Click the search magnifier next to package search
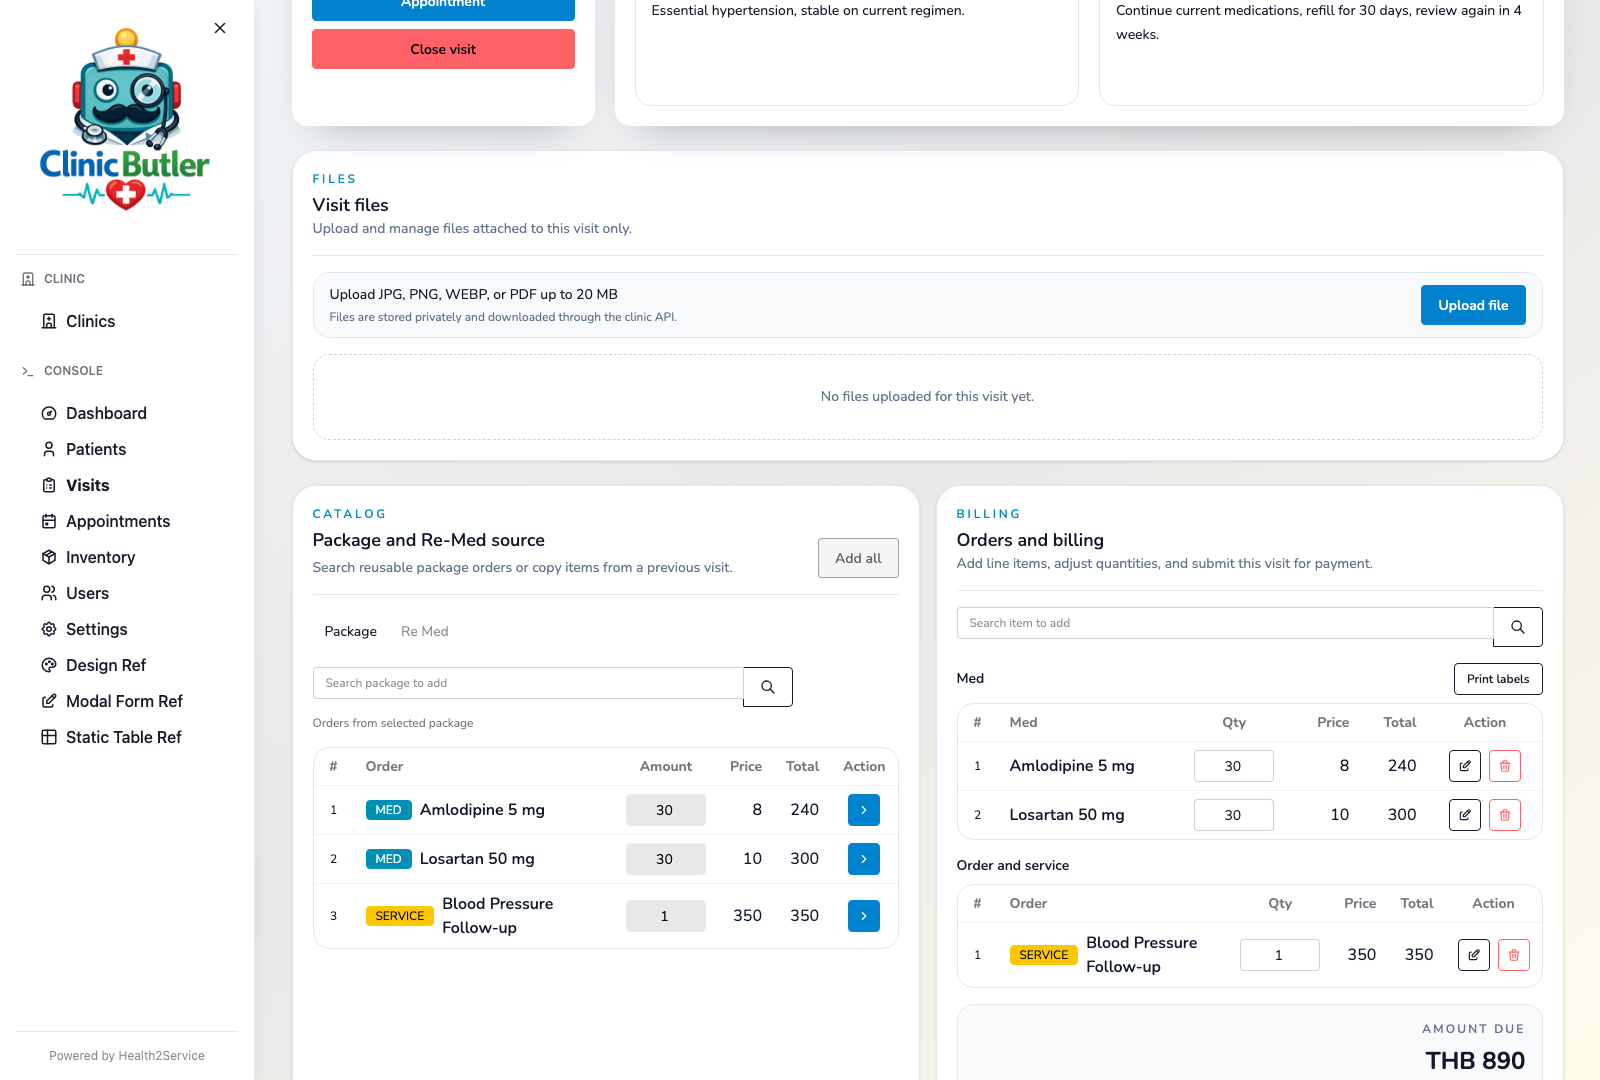The height and width of the screenshot is (1080, 1600). click(x=767, y=687)
